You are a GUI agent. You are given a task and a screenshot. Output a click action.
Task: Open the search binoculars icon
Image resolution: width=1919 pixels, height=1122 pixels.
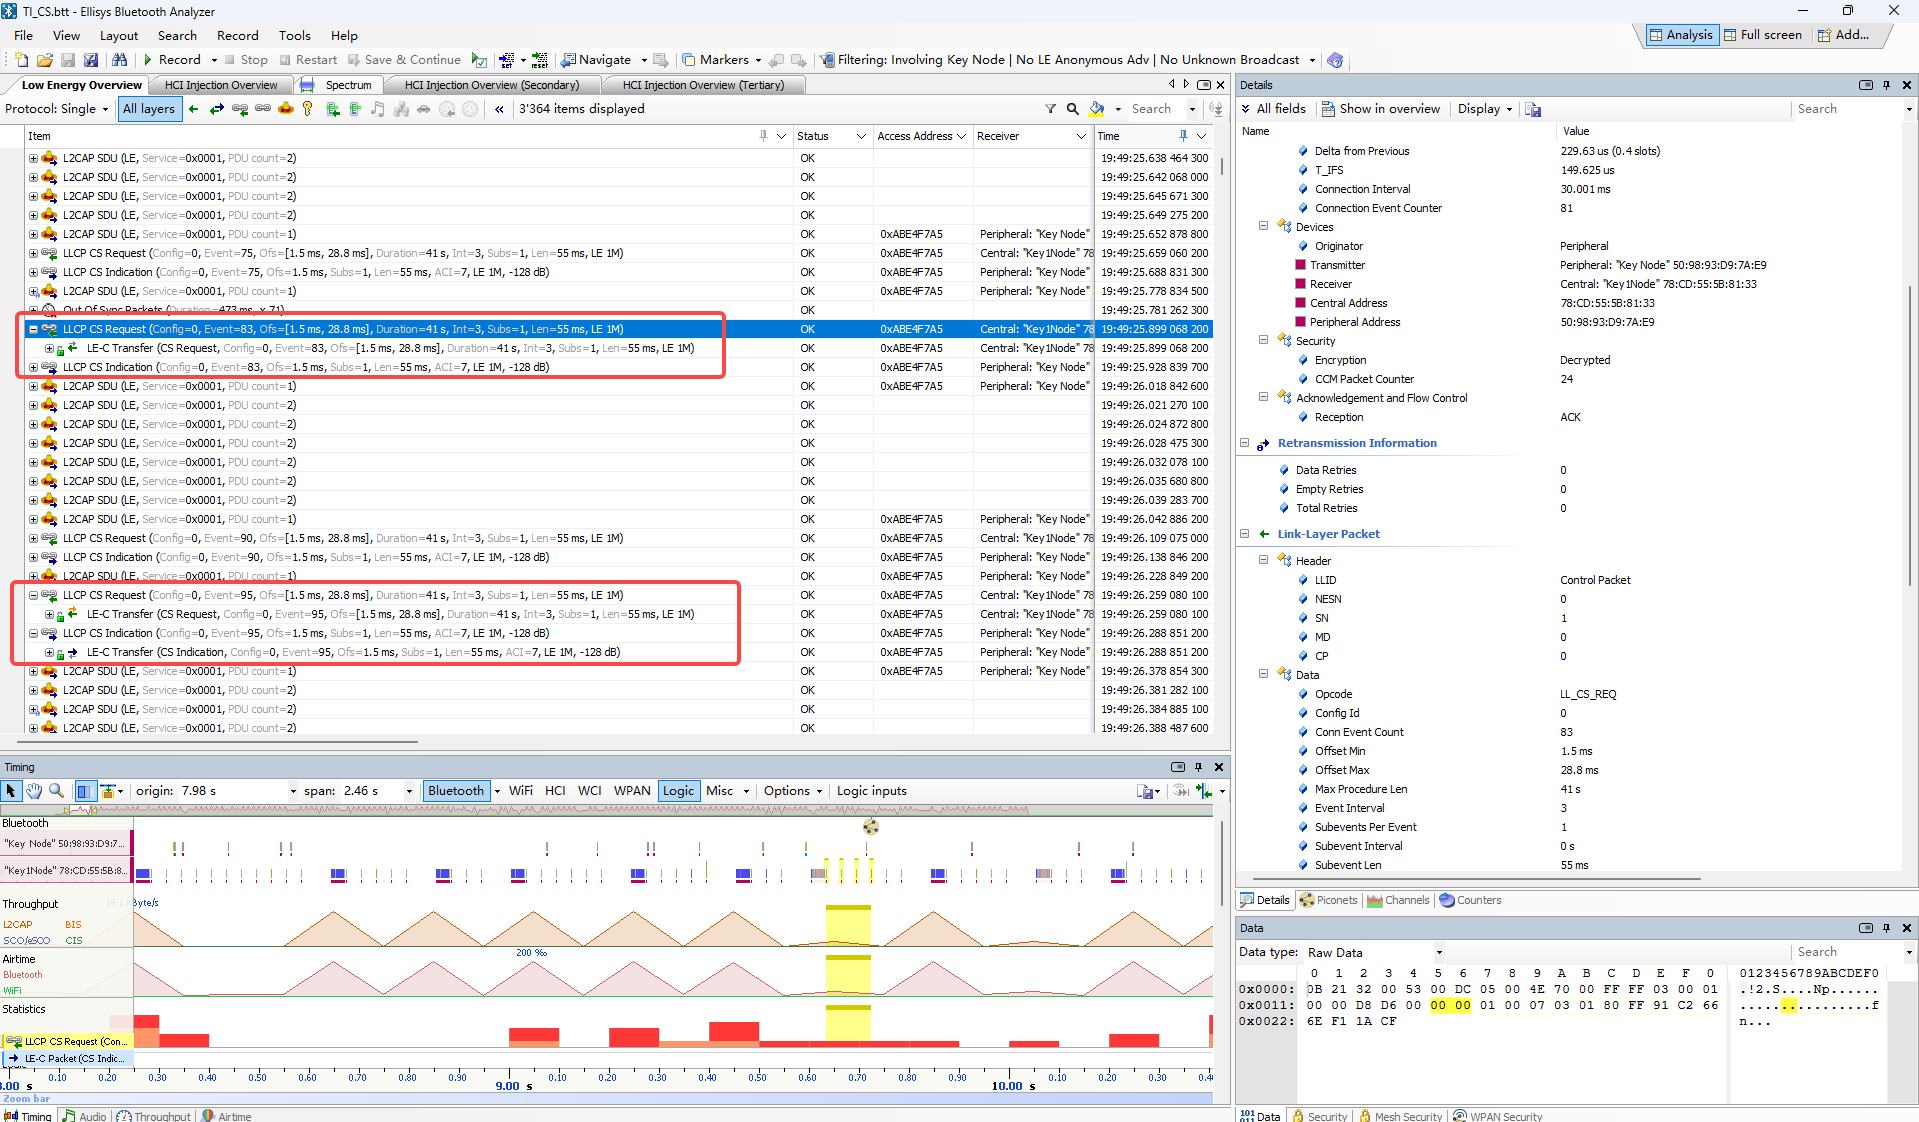click(120, 59)
